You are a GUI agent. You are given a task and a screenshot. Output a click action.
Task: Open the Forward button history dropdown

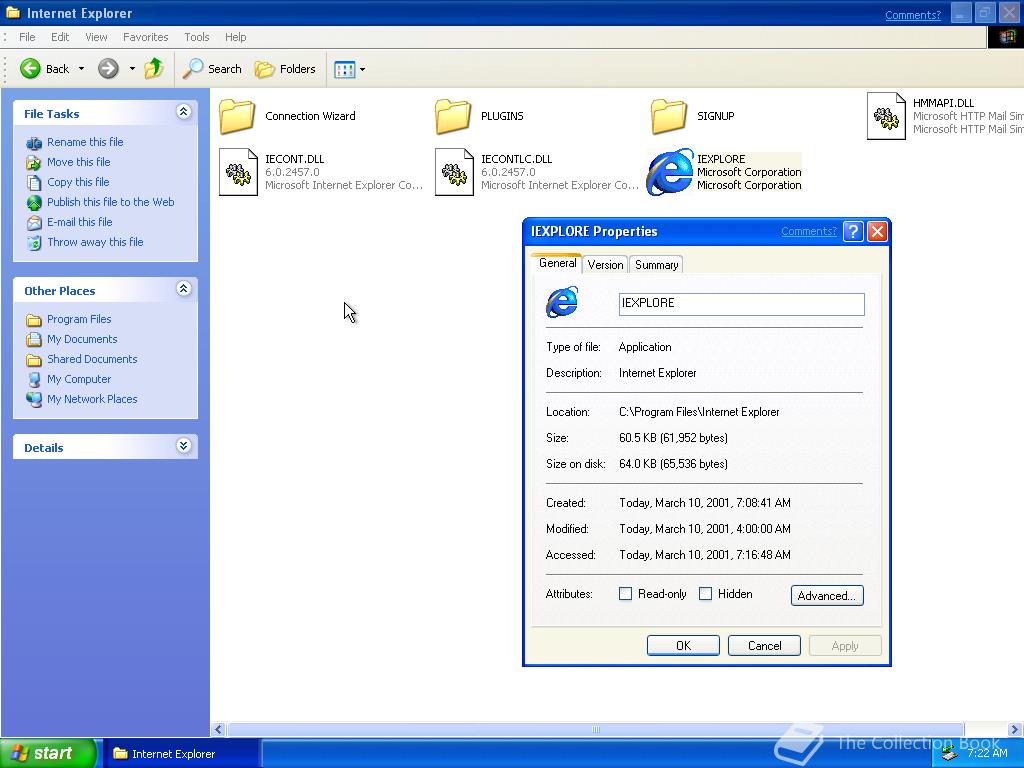[132, 69]
